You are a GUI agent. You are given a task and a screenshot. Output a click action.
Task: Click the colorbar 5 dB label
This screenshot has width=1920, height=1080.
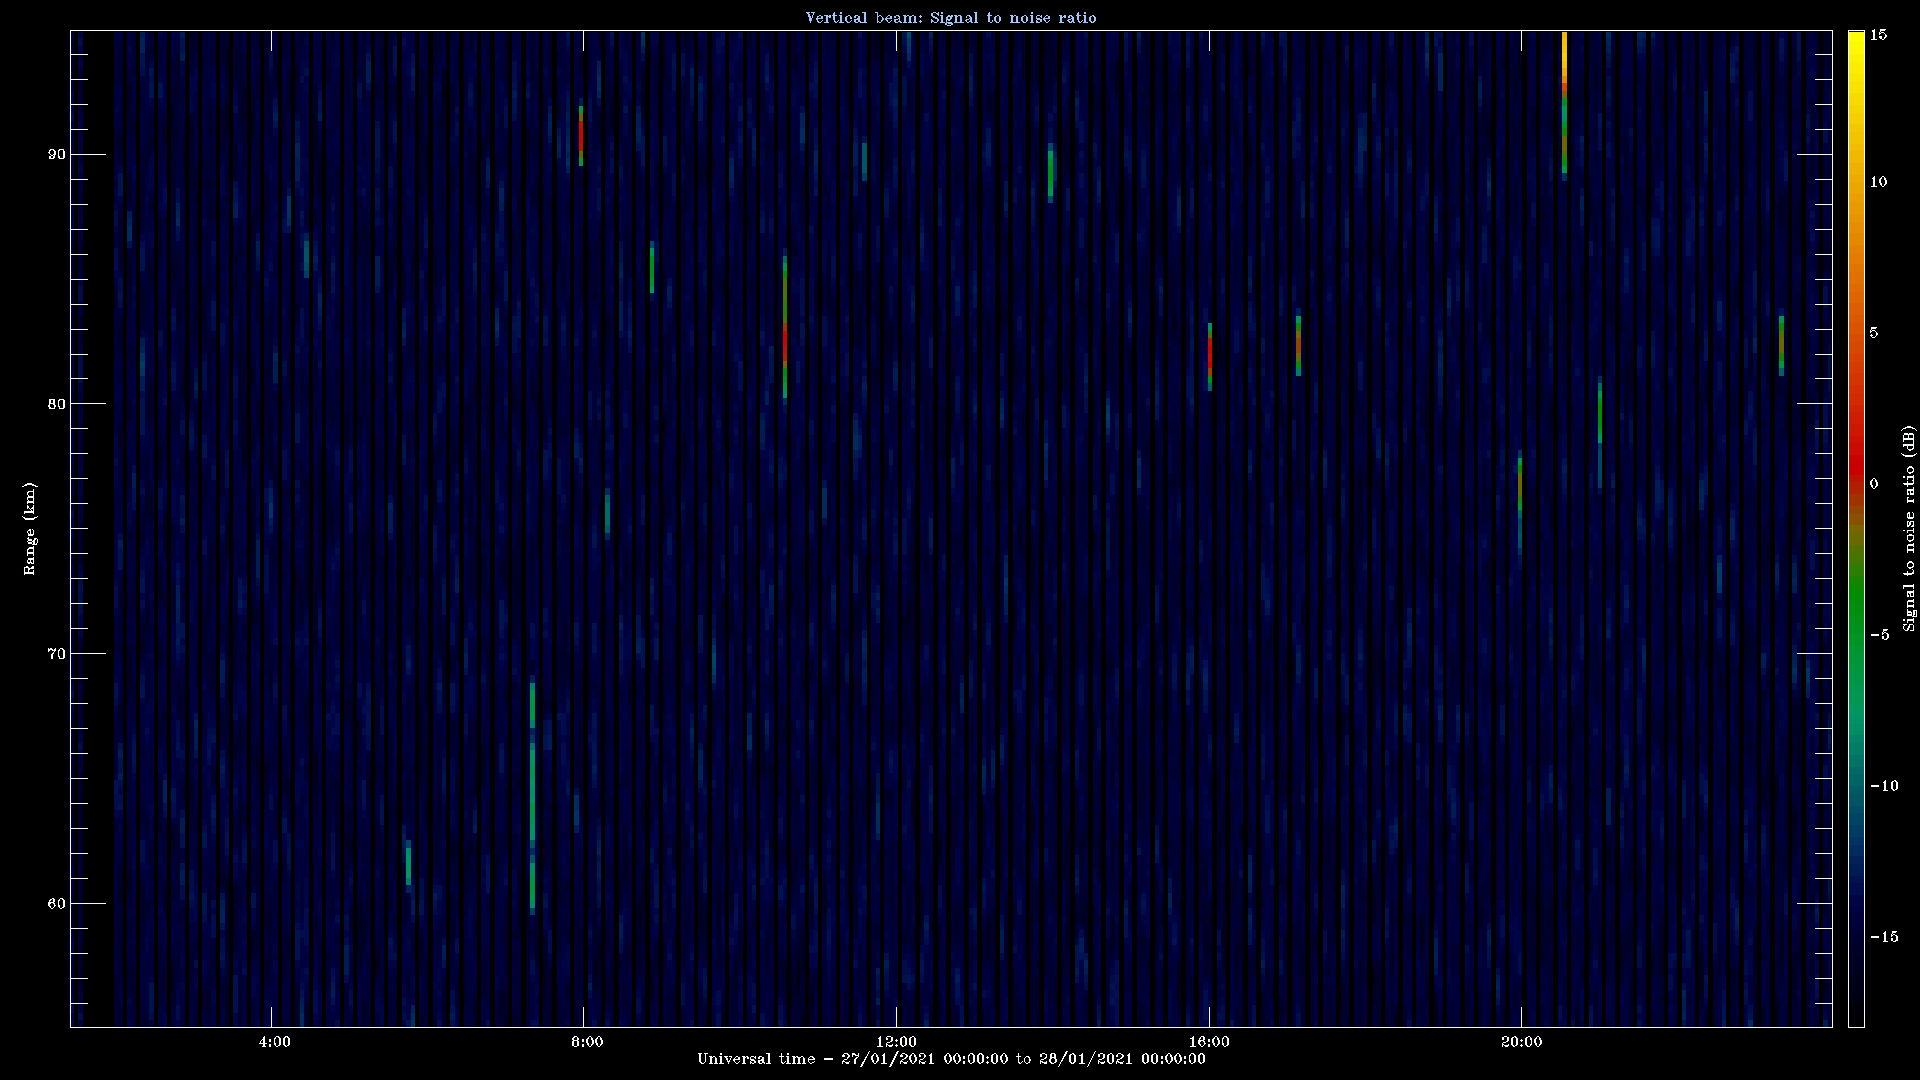click(x=1874, y=333)
